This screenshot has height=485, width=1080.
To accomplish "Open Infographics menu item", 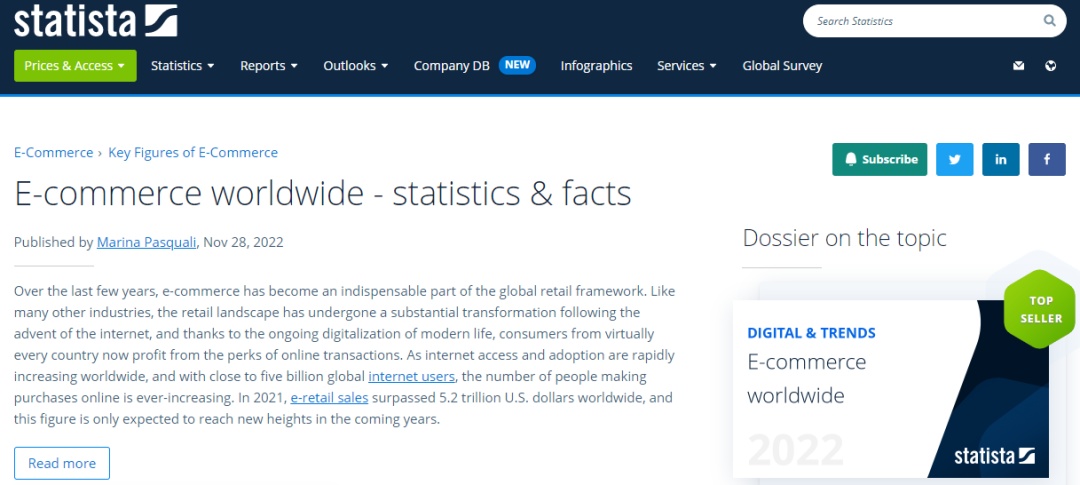I will click(596, 65).
